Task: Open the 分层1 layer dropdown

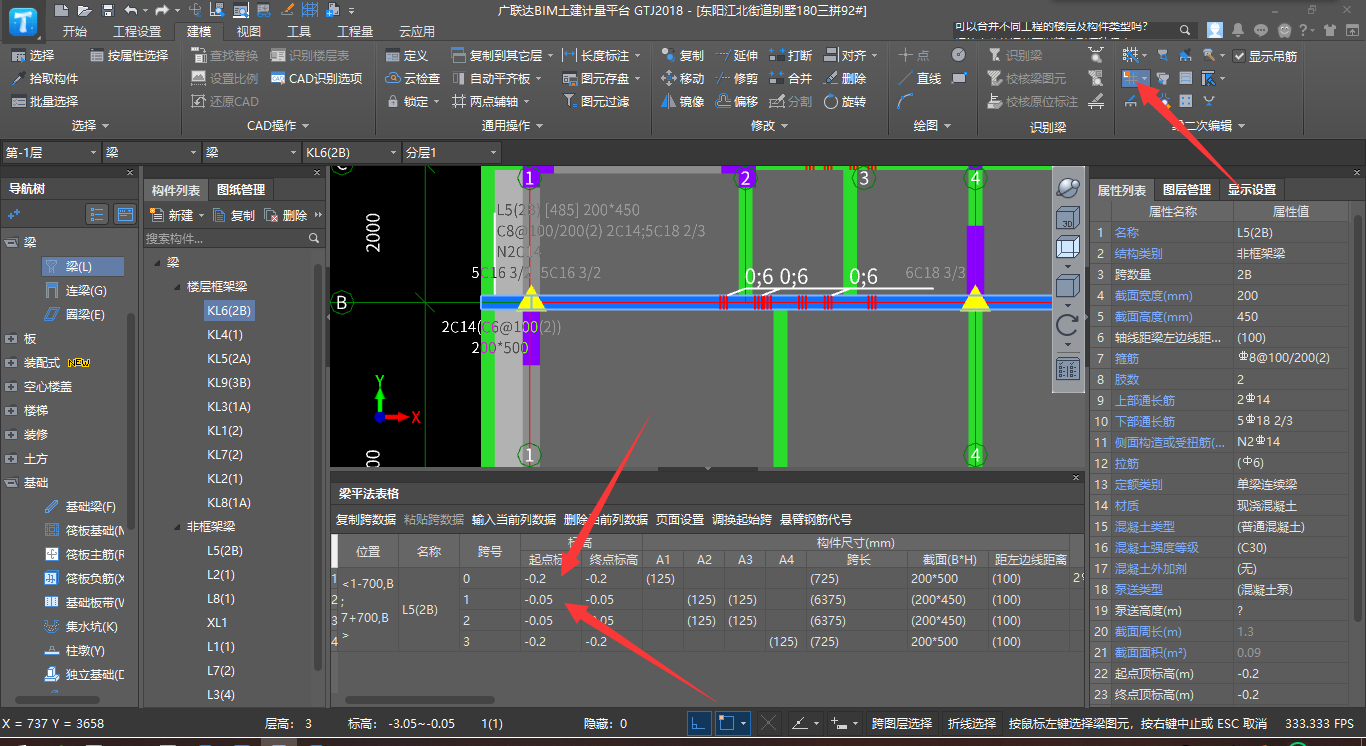Action: pos(450,153)
